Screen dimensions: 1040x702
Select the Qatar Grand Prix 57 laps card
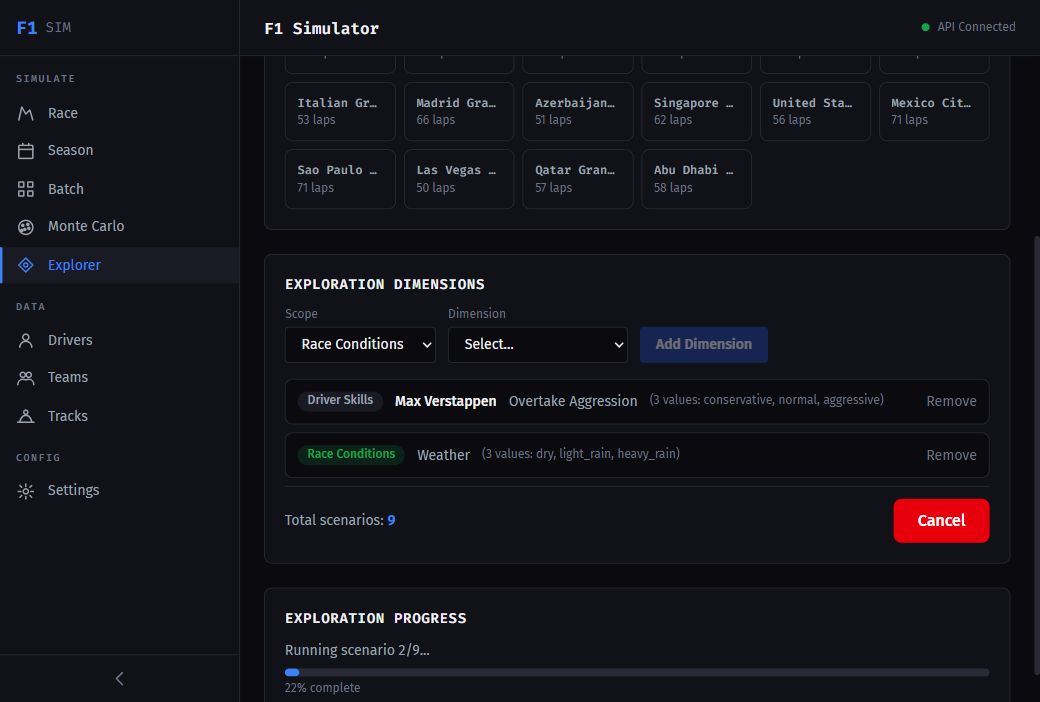click(x=578, y=179)
